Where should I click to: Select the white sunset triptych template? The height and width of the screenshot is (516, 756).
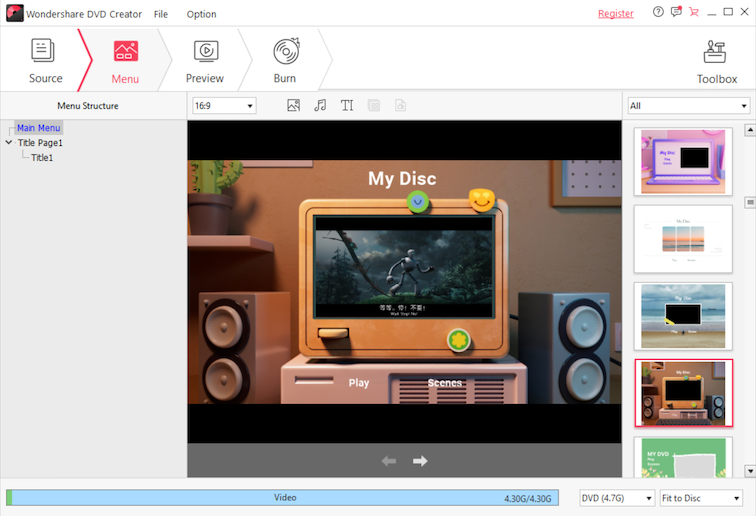tap(683, 239)
